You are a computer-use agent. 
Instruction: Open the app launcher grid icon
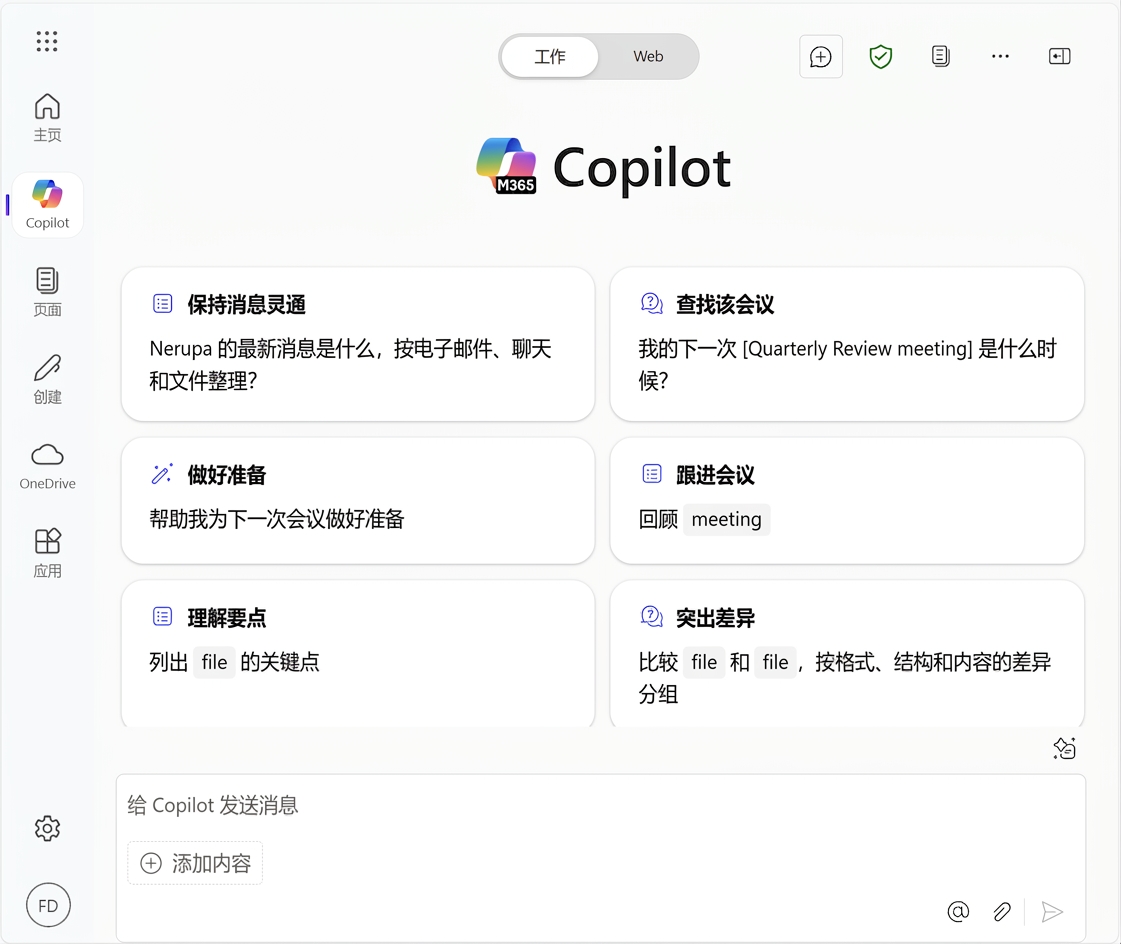(x=47, y=41)
